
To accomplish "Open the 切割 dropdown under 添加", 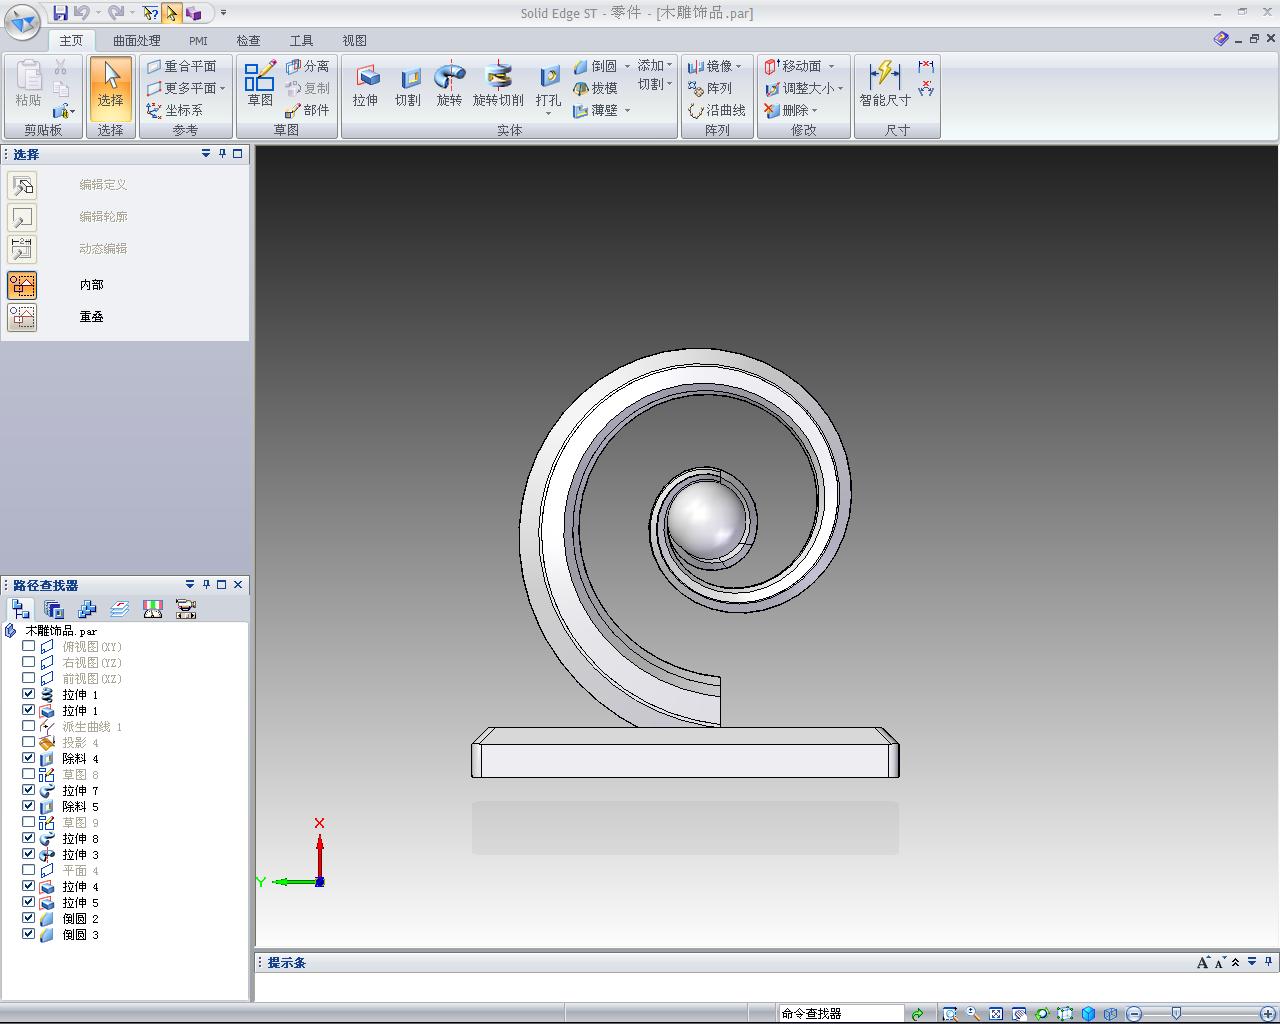I will coord(655,84).
